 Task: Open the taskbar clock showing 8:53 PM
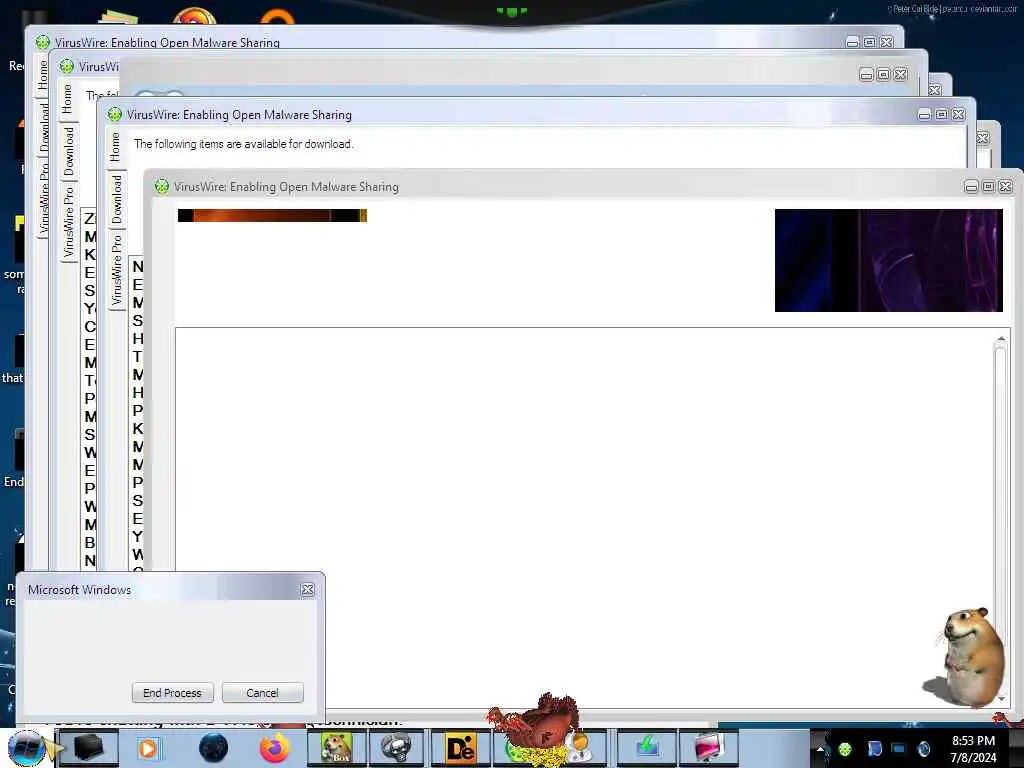pyautogui.click(x=973, y=749)
